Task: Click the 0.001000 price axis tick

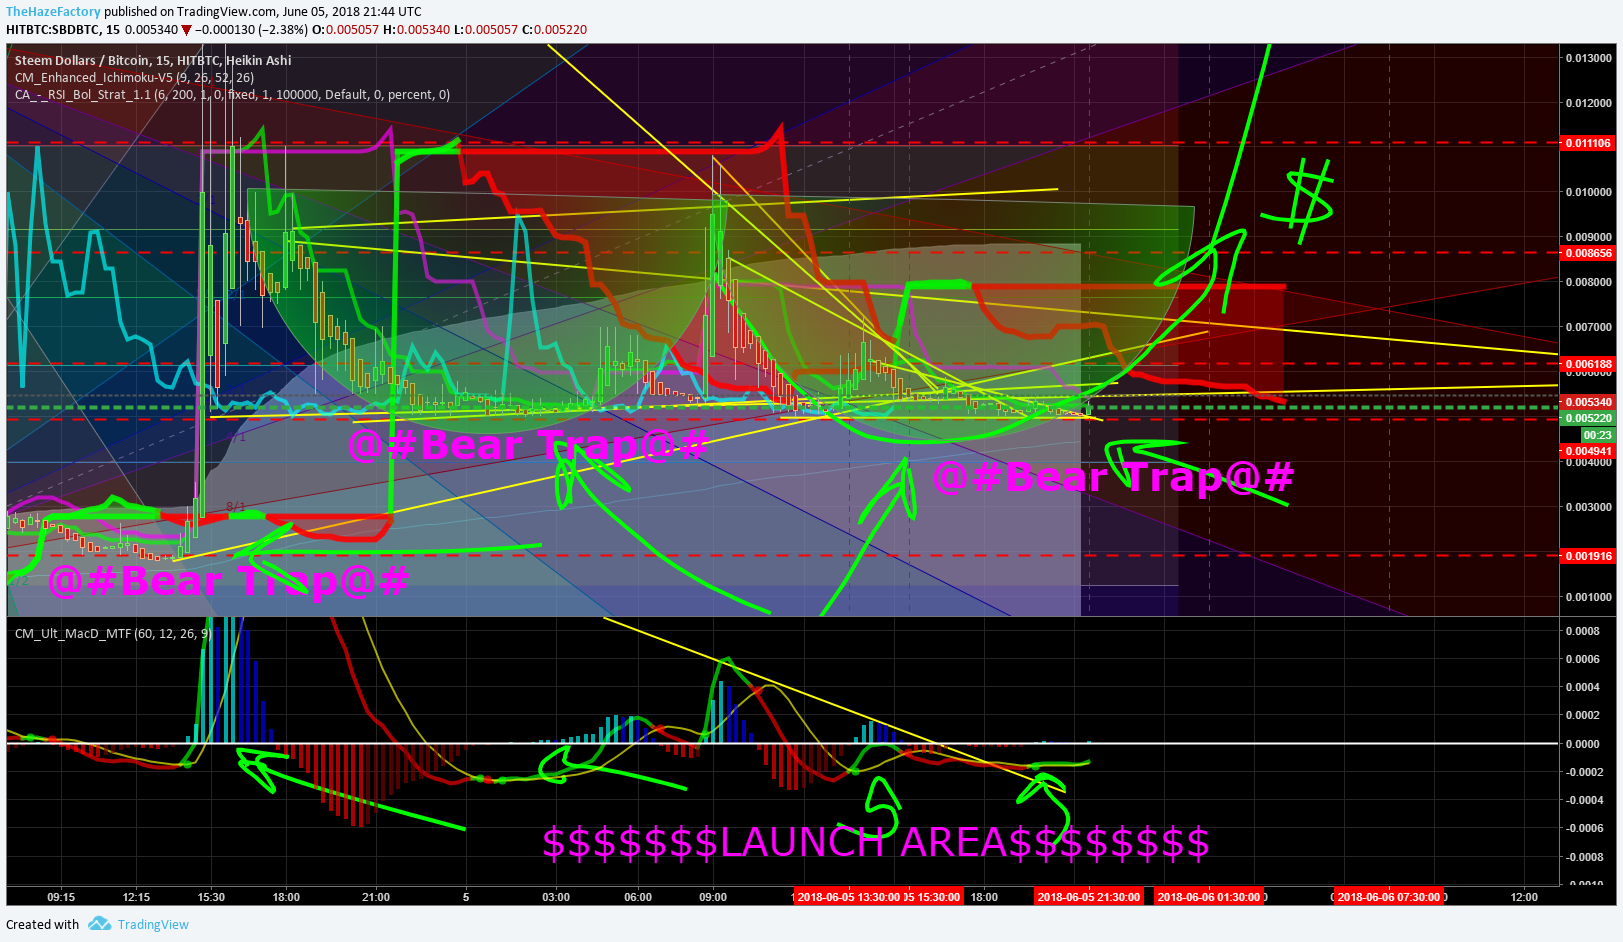Action: [1588, 597]
